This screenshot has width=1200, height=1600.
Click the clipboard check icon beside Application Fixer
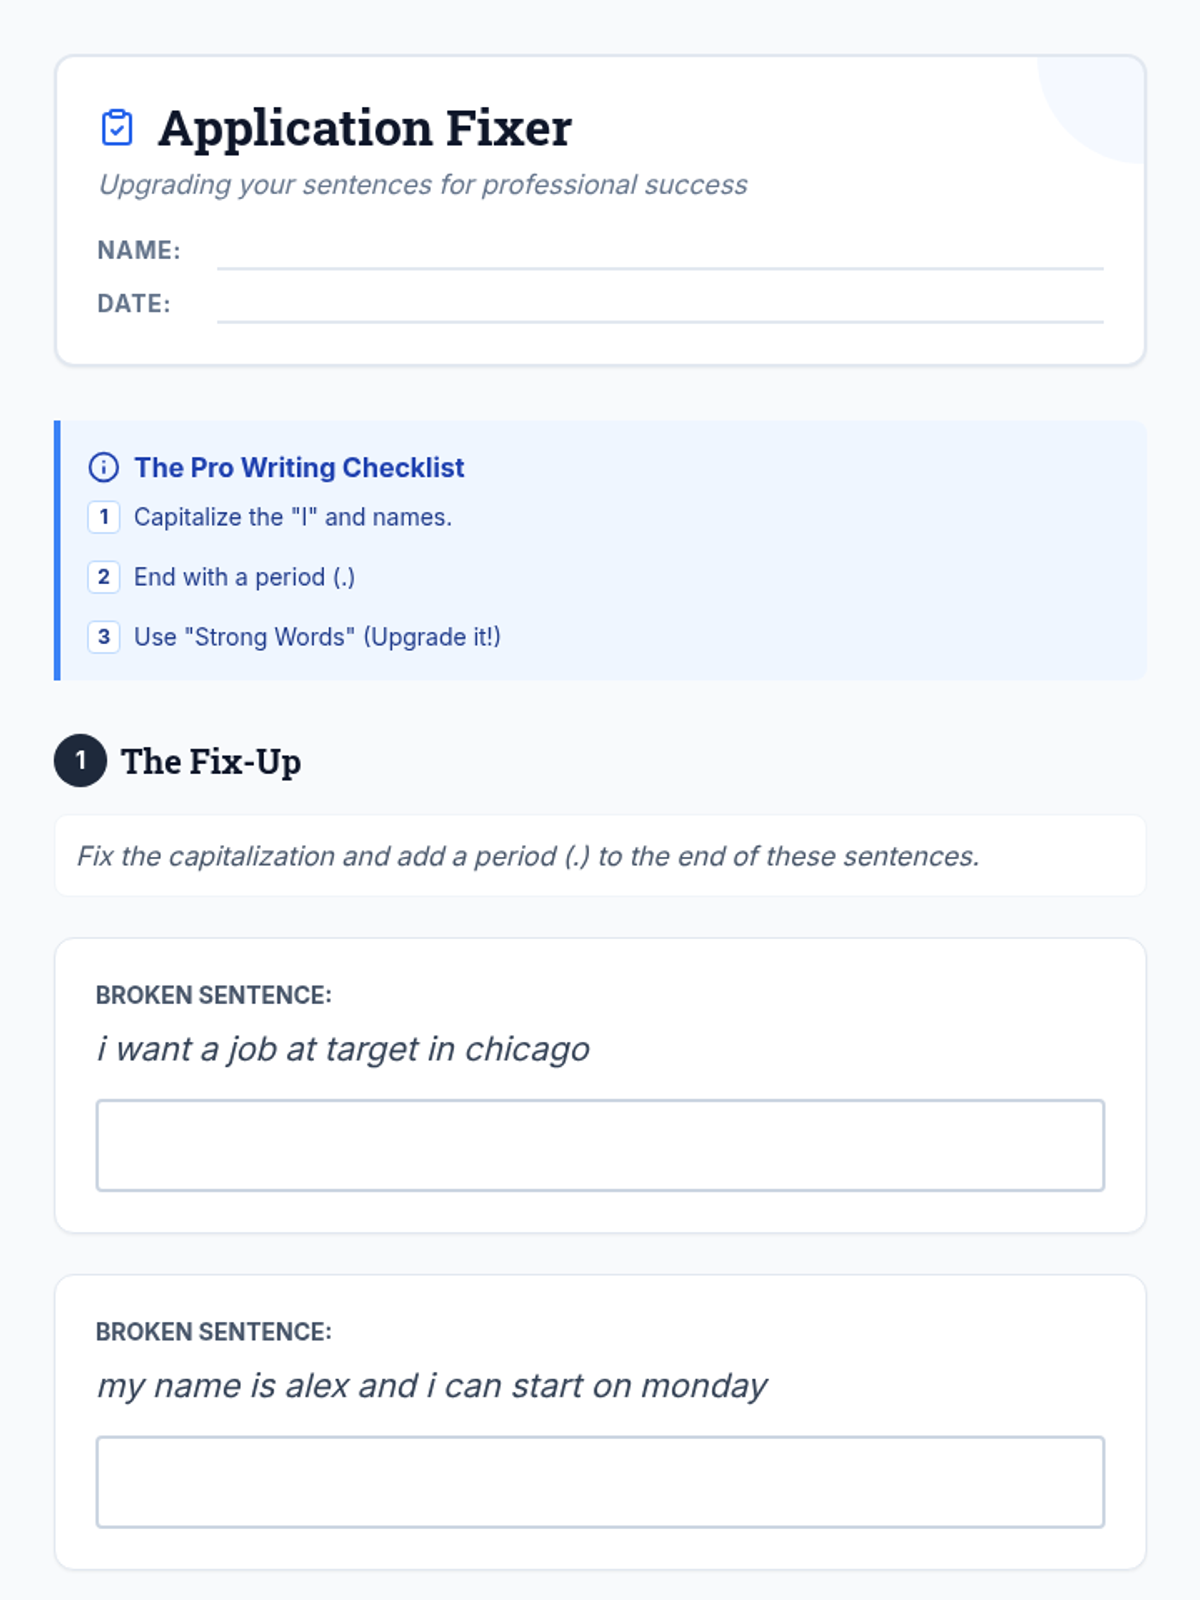click(x=117, y=128)
